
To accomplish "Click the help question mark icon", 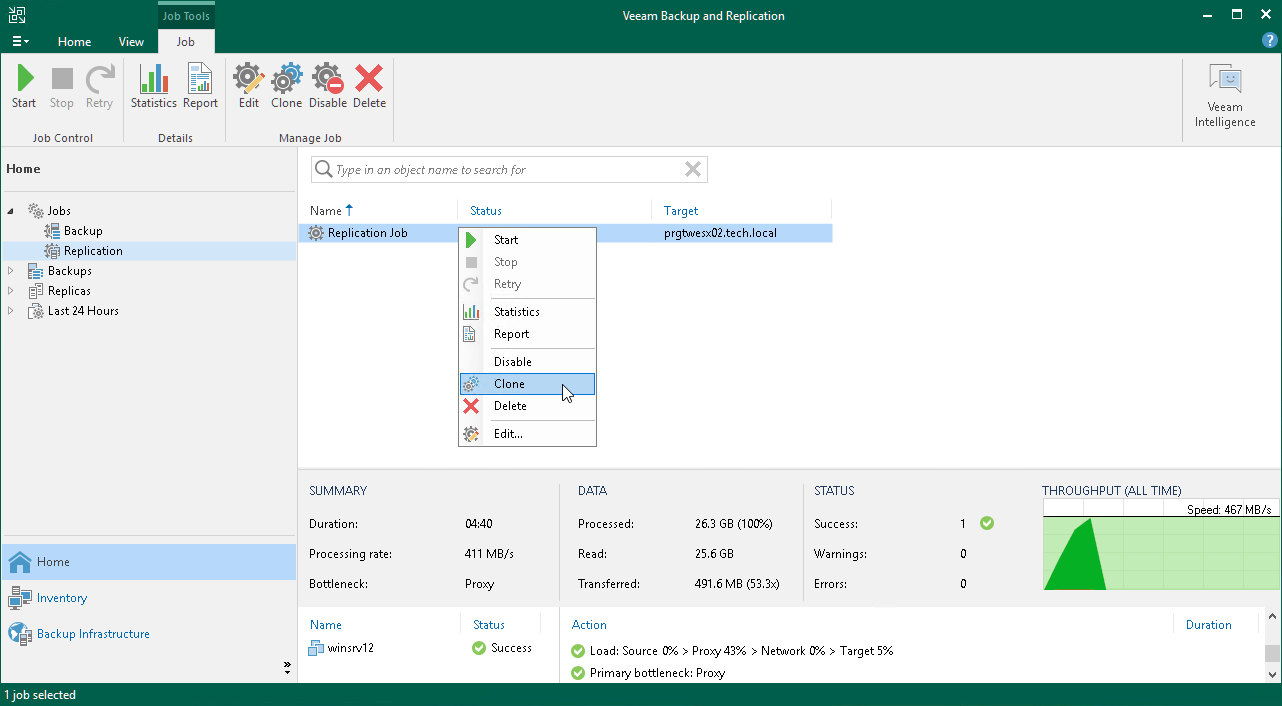I will 1270,41.
